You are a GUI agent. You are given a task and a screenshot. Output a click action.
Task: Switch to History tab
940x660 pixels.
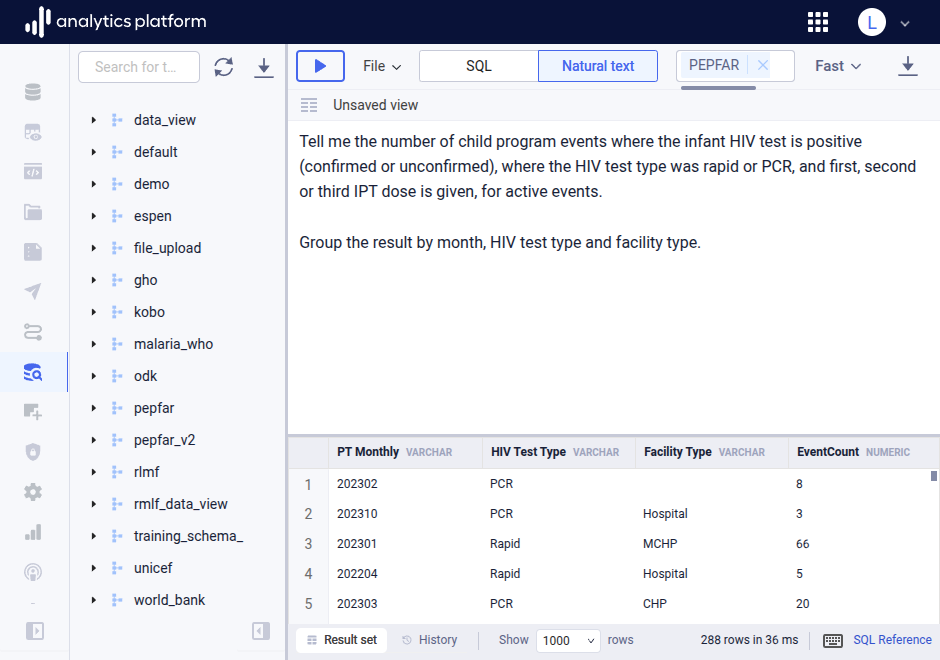429,640
